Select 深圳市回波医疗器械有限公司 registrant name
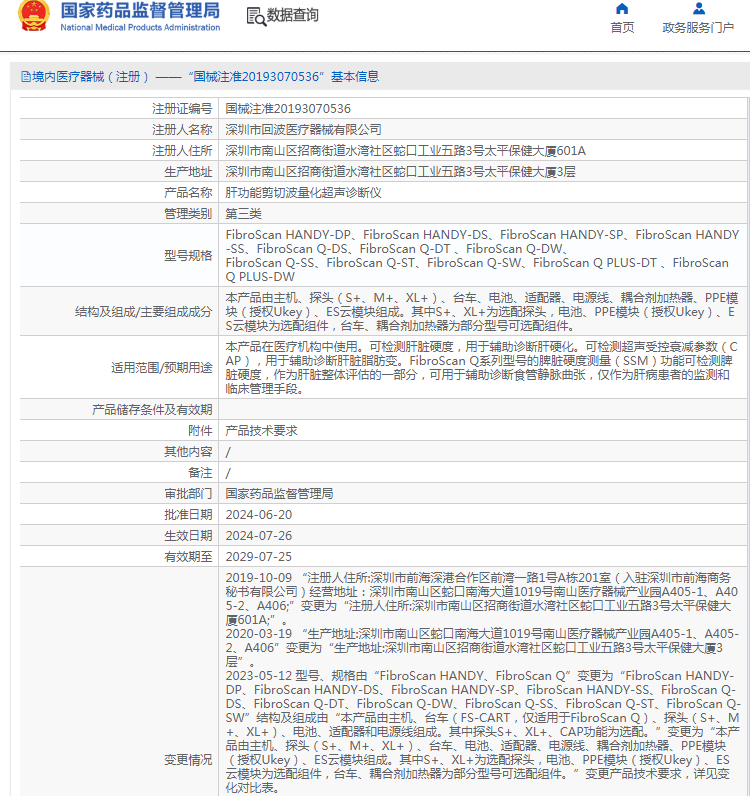This screenshot has height=796, width=750. (x=303, y=130)
